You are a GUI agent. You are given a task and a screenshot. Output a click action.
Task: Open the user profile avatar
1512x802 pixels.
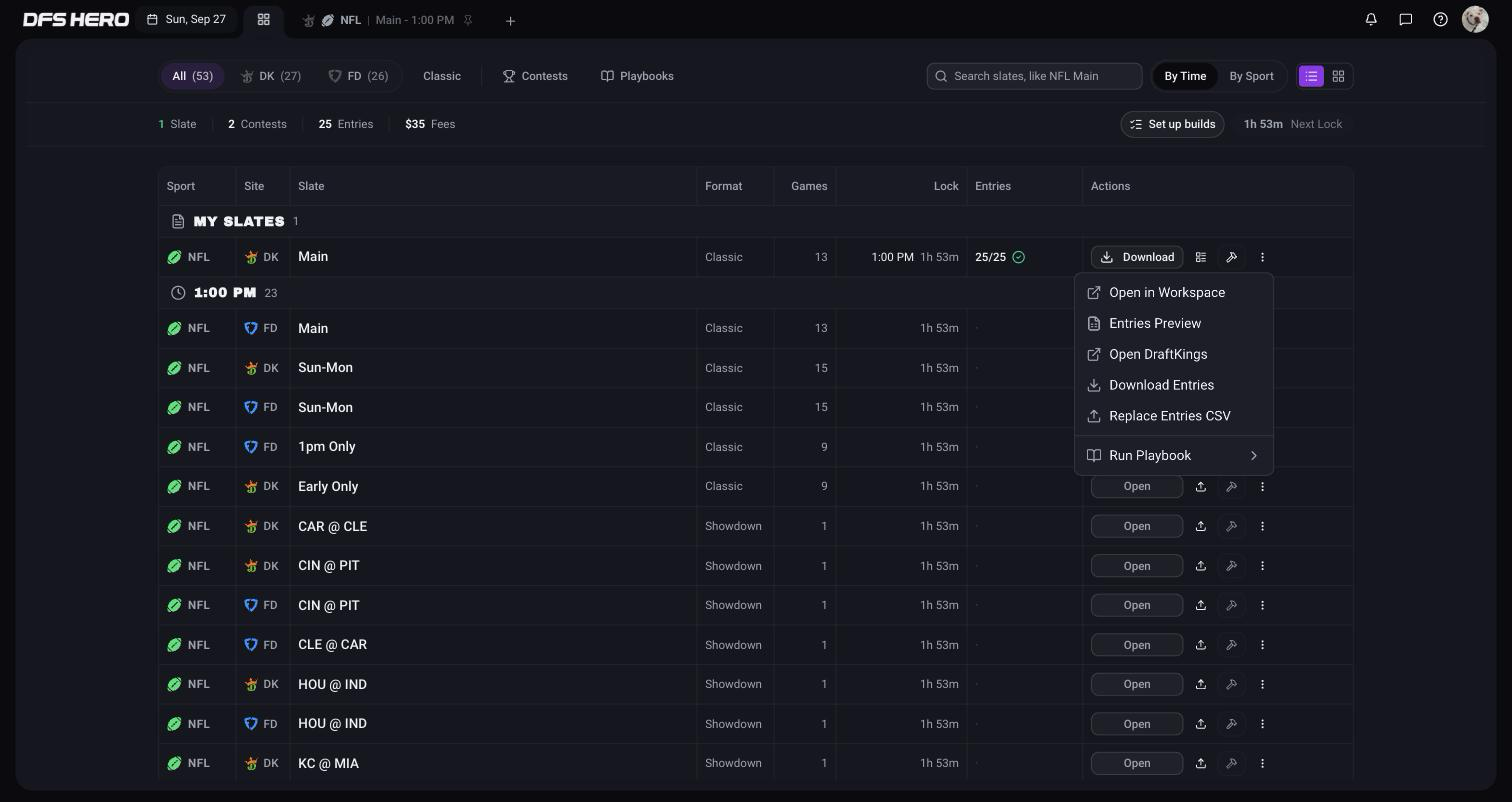(1475, 19)
